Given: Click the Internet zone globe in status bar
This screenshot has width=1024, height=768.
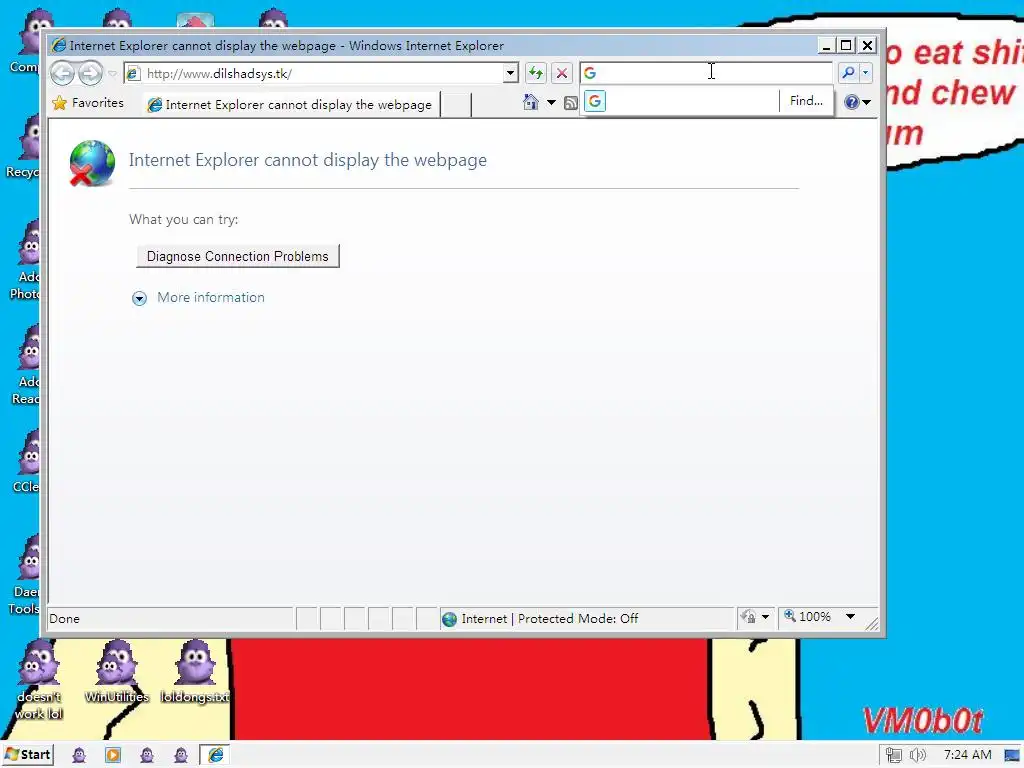Looking at the screenshot, I should pos(449,618).
